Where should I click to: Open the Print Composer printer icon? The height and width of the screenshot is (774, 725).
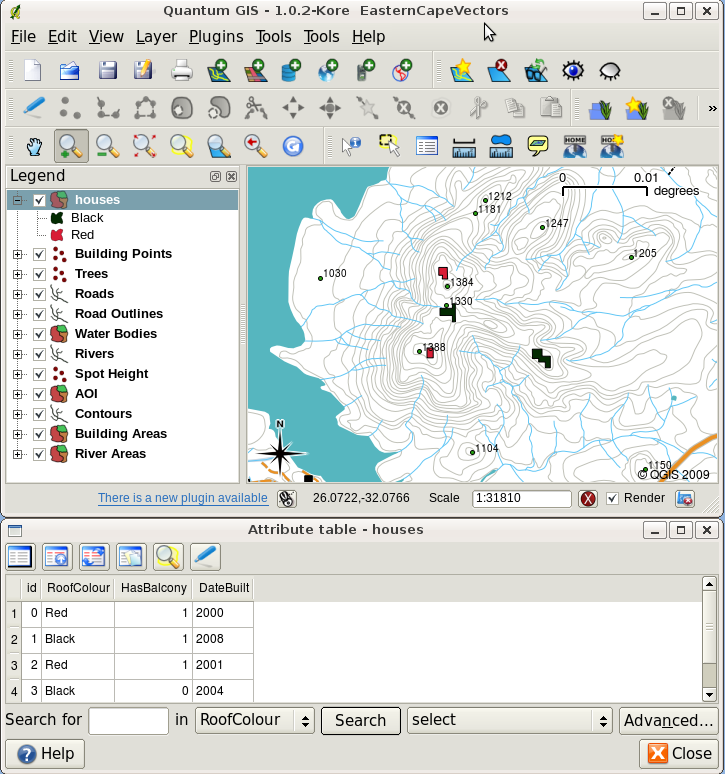tap(181, 71)
